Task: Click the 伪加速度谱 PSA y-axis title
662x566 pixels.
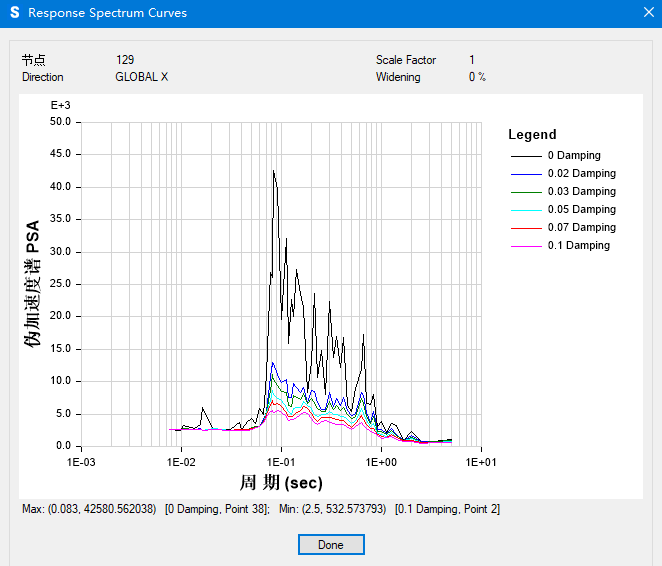Action: click(x=33, y=282)
